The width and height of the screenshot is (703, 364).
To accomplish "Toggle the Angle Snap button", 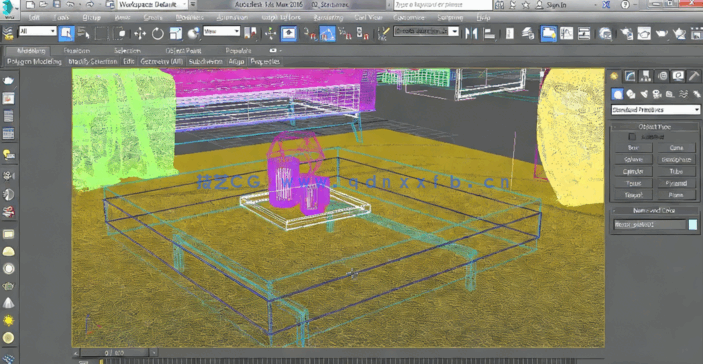I will tap(327, 34).
